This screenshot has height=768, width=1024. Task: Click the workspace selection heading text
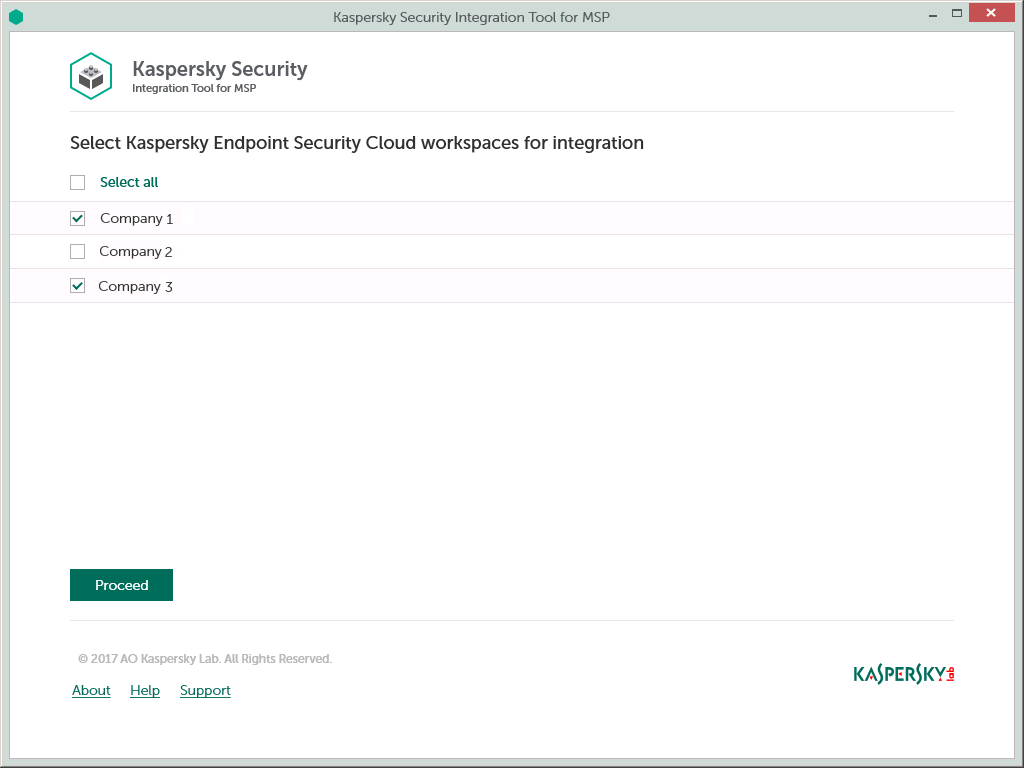pos(357,143)
